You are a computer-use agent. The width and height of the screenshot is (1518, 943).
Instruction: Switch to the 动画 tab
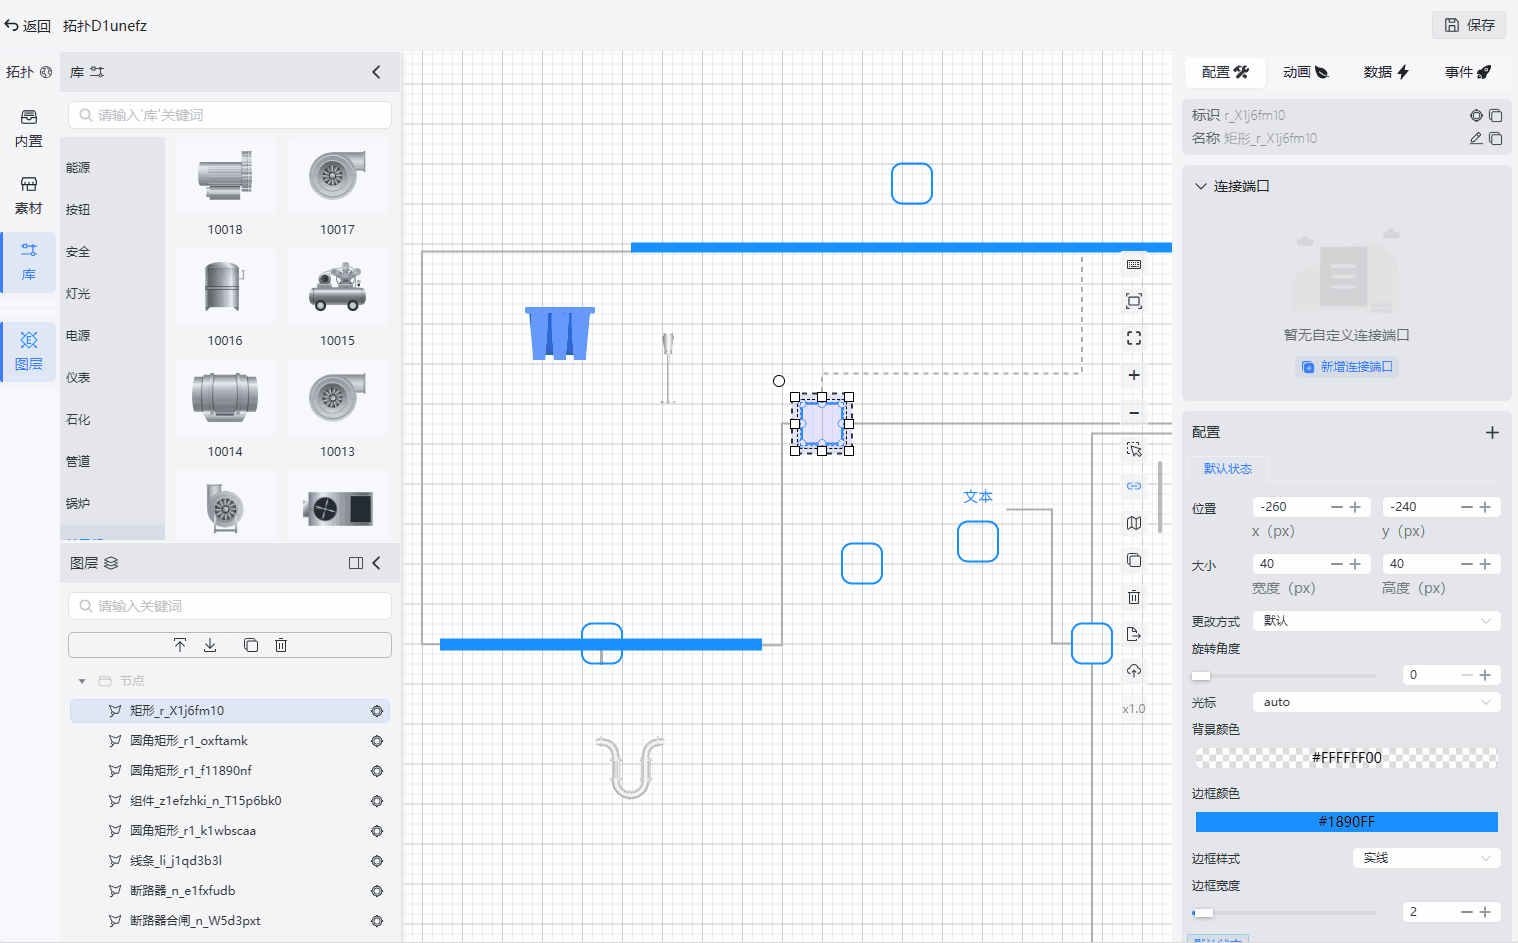(1305, 73)
